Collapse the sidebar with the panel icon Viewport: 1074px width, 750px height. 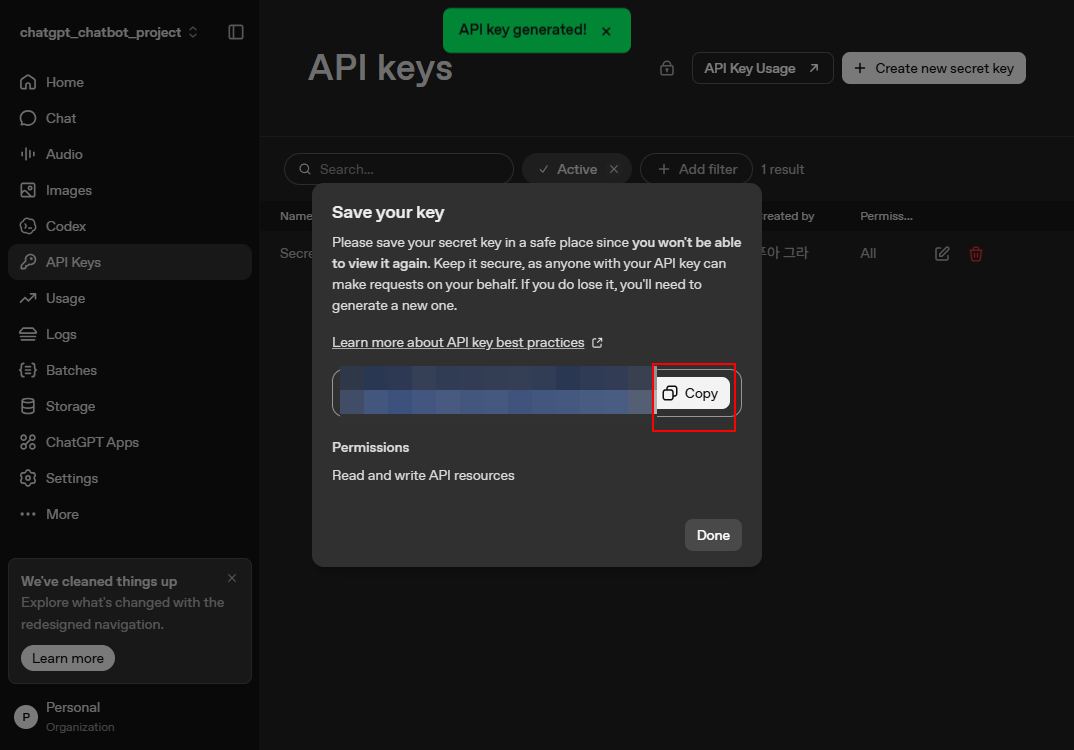pos(236,32)
